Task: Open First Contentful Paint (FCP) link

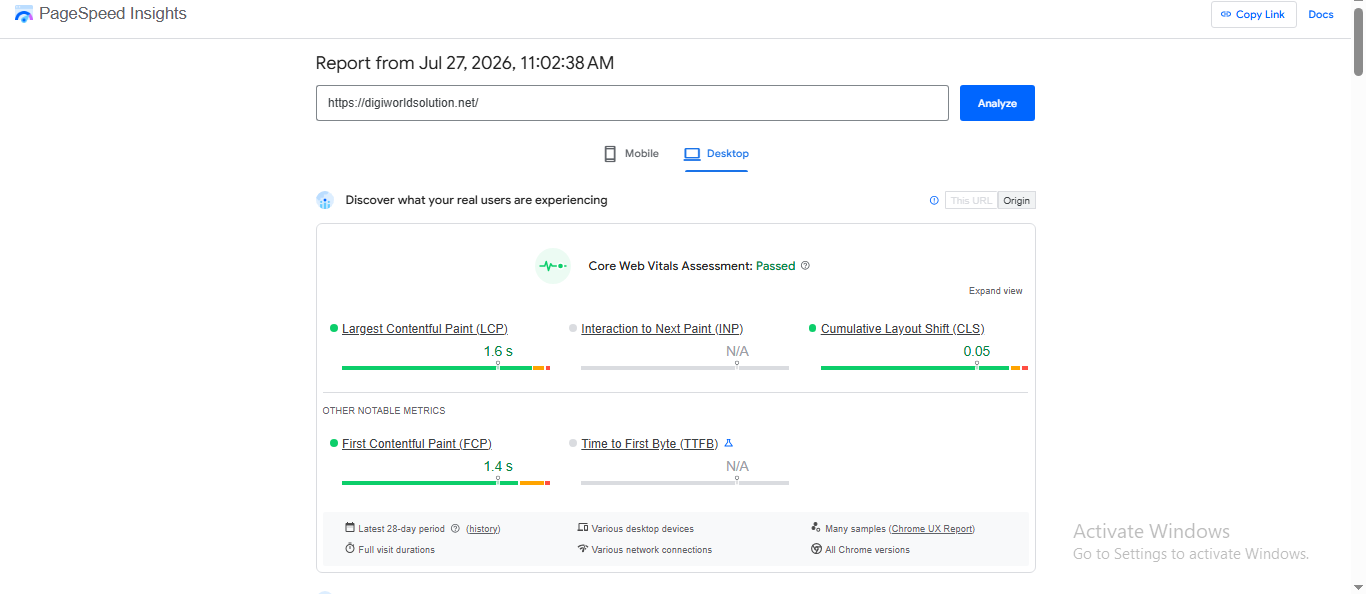Action: click(x=417, y=444)
